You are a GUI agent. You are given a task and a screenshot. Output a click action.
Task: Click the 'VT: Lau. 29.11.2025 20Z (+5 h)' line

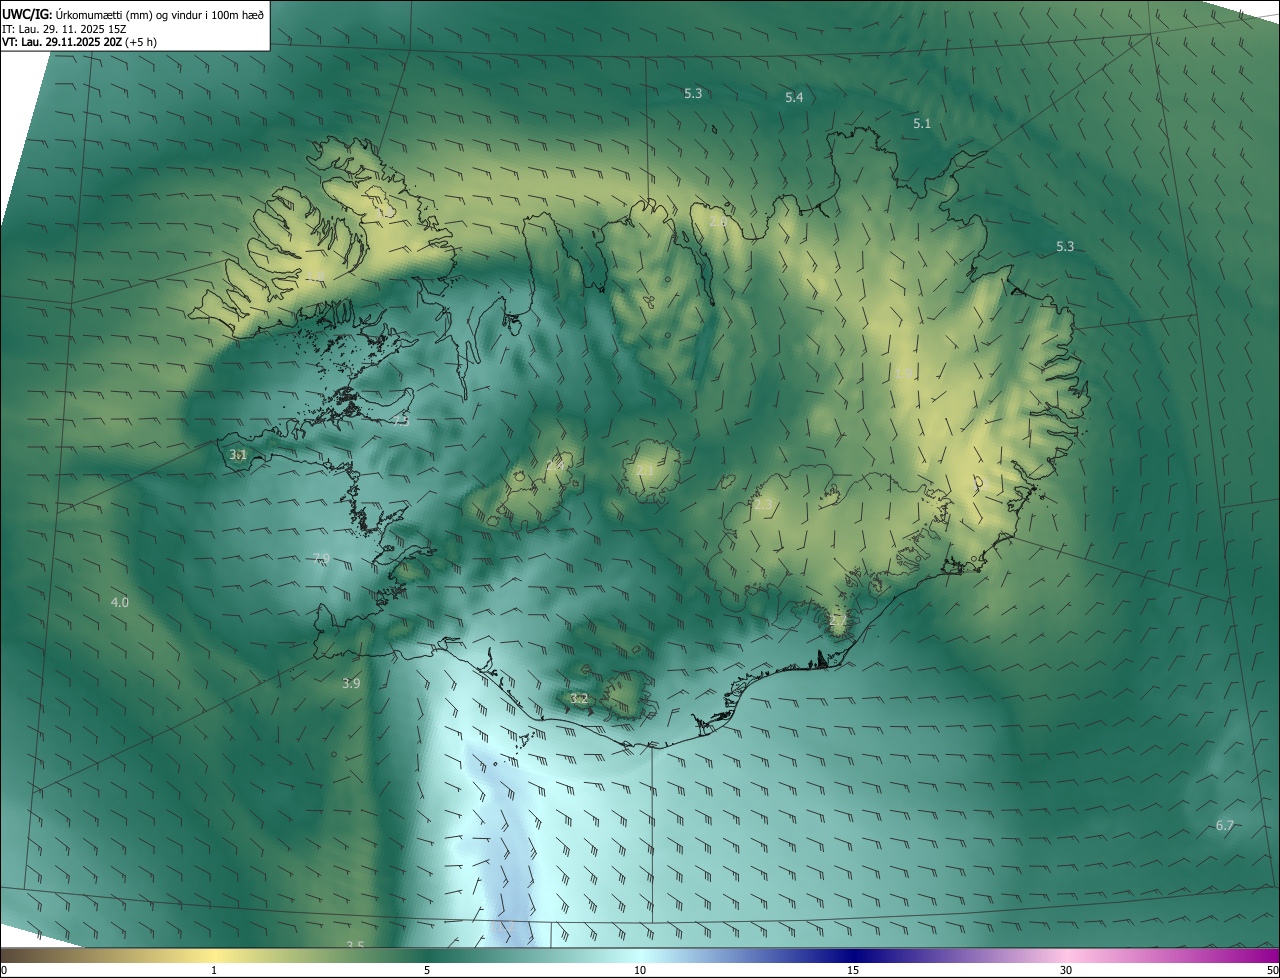click(80, 42)
